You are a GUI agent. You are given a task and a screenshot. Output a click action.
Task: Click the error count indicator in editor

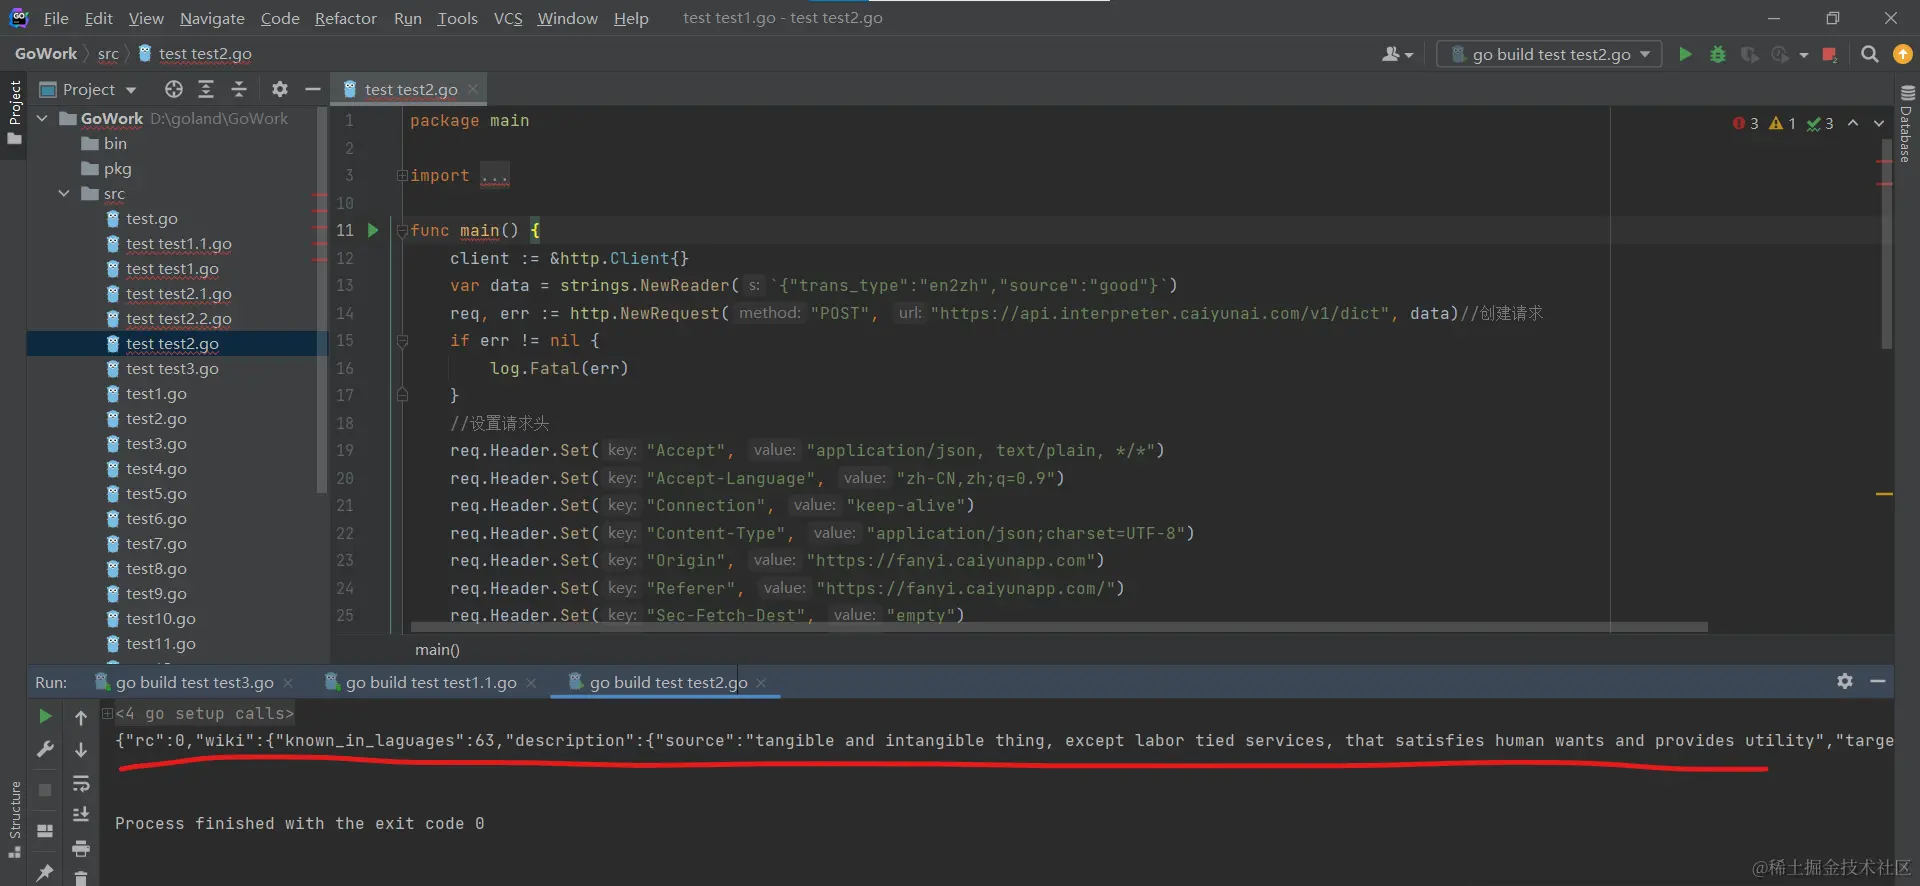click(1746, 123)
